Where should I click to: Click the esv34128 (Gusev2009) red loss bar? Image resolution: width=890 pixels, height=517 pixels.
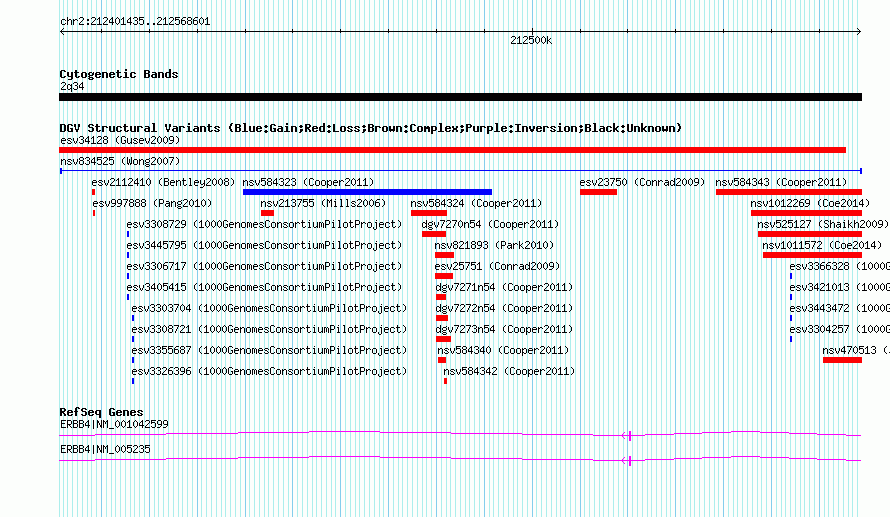452,150
